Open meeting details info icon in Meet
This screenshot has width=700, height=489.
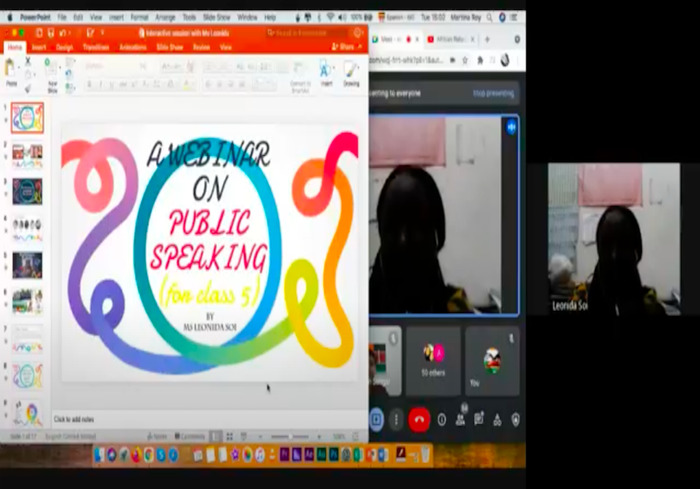442,420
